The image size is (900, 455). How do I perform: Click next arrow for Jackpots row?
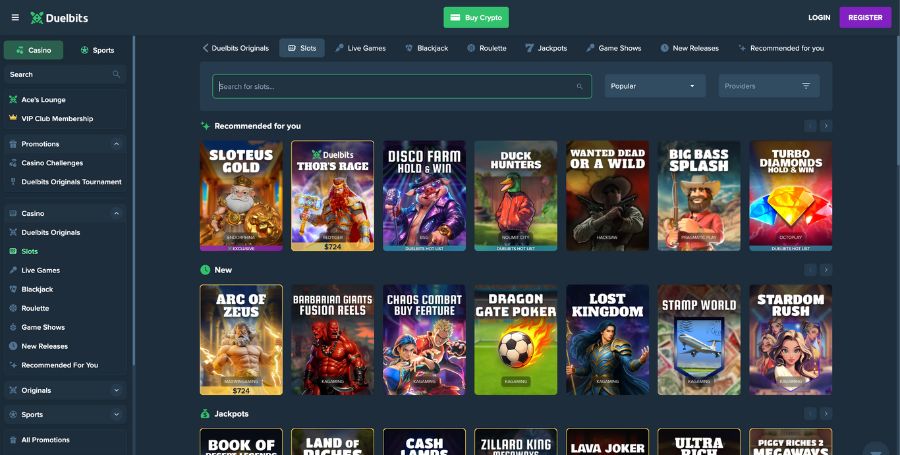point(826,414)
